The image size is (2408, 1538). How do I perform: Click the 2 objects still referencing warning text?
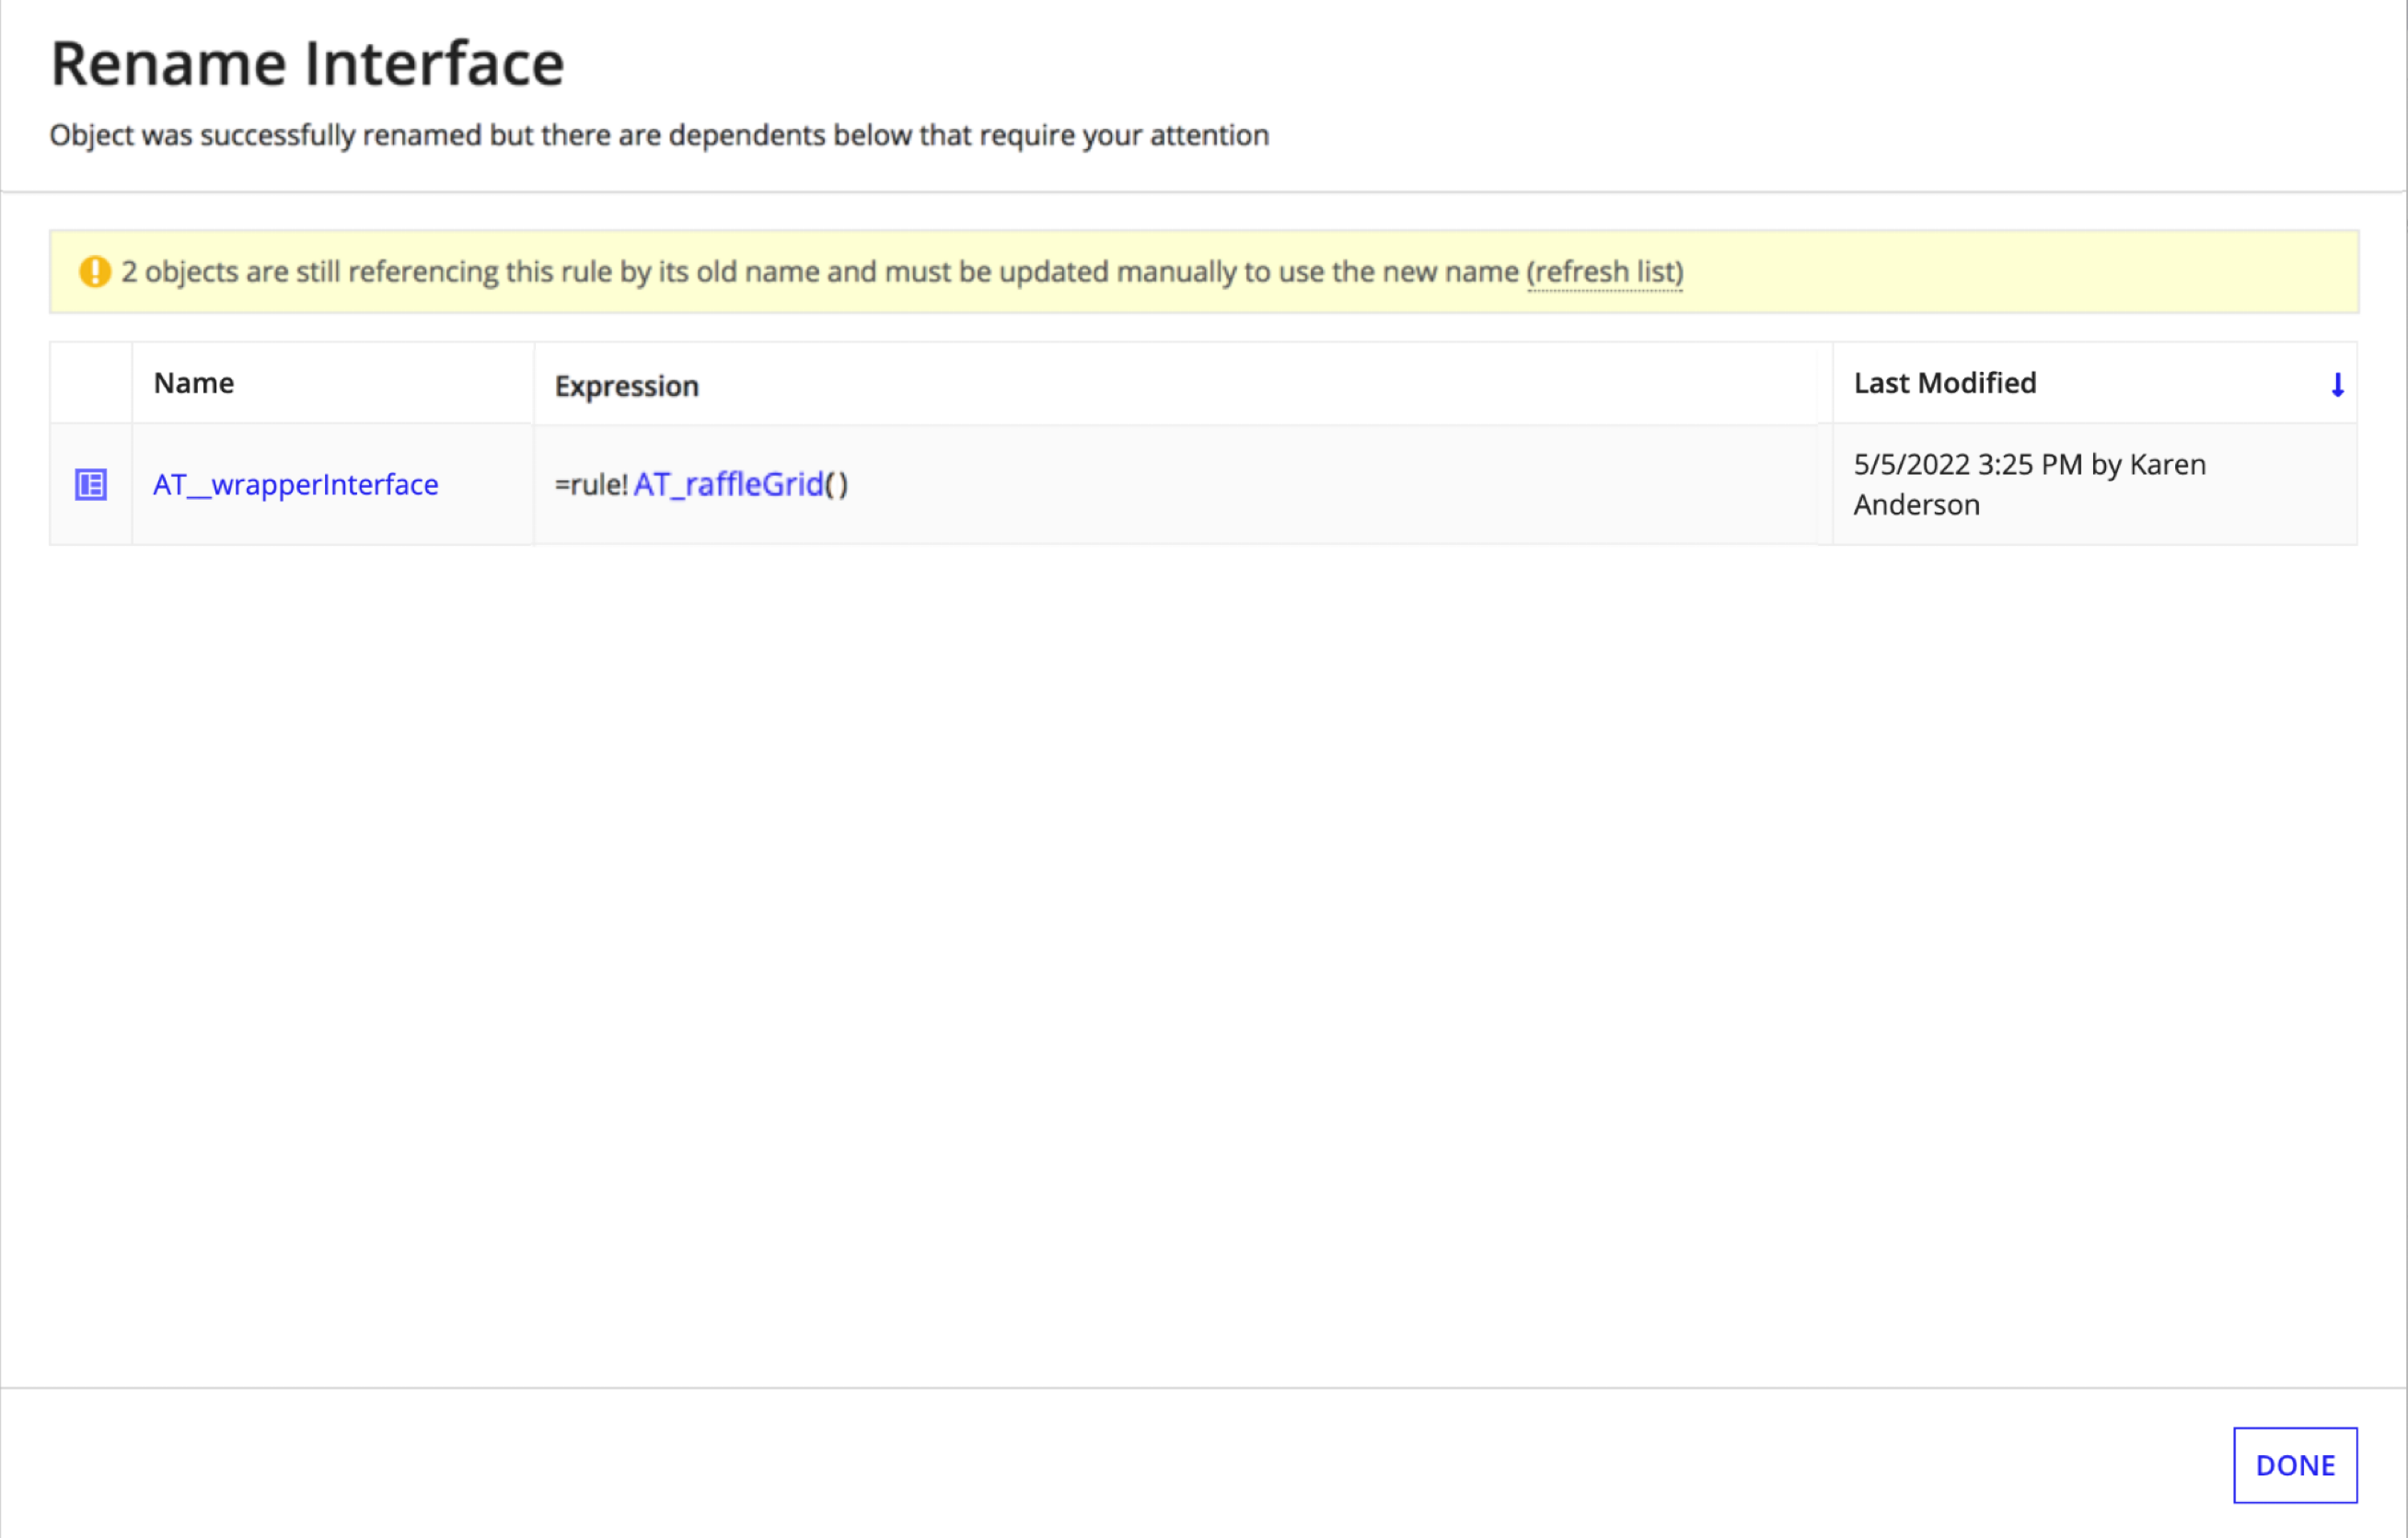click(820, 272)
